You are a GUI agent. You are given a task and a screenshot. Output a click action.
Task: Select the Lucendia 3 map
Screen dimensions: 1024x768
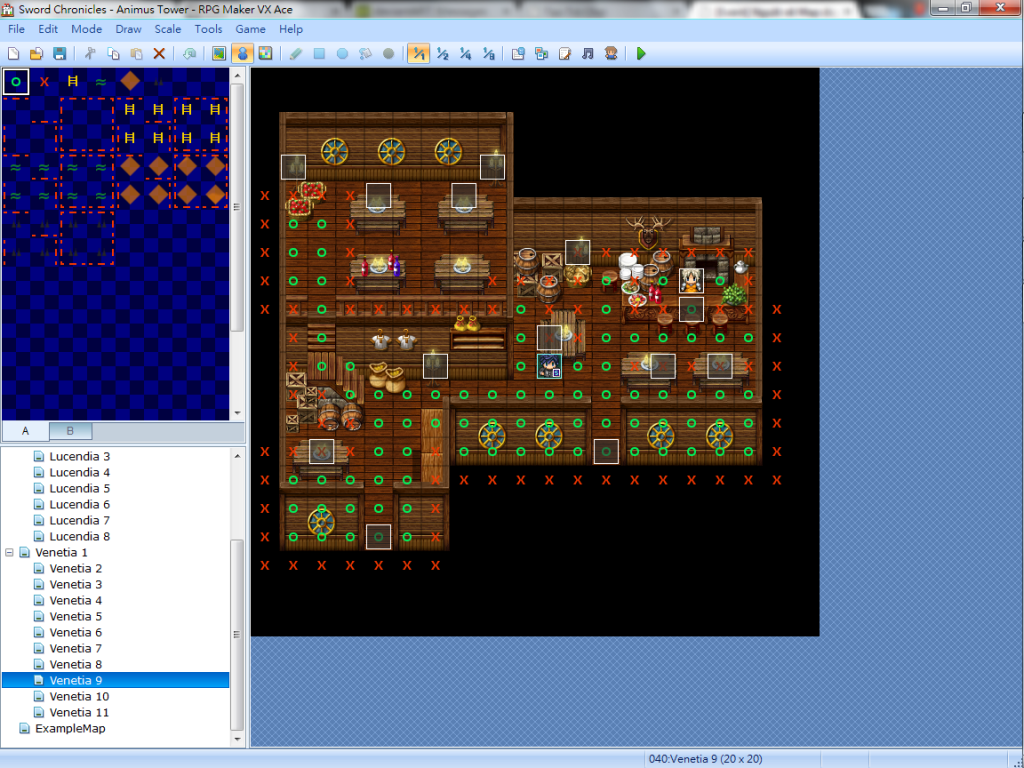pos(79,456)
